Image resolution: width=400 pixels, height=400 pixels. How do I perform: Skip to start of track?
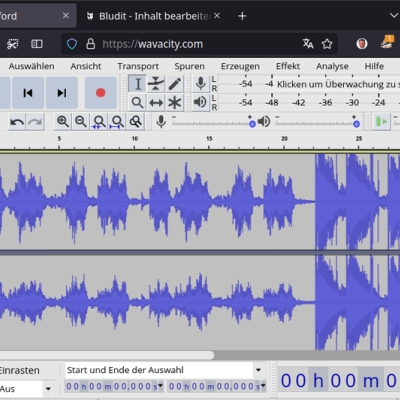coord(28,93)
